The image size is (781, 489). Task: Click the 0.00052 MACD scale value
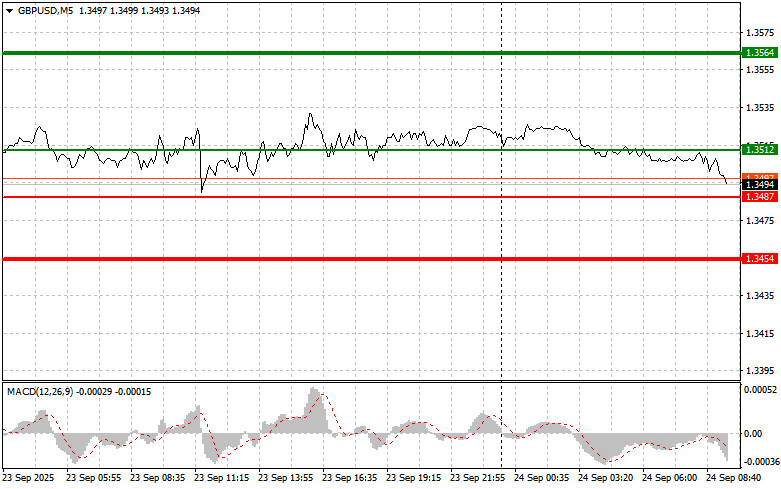tap(761, 389)
